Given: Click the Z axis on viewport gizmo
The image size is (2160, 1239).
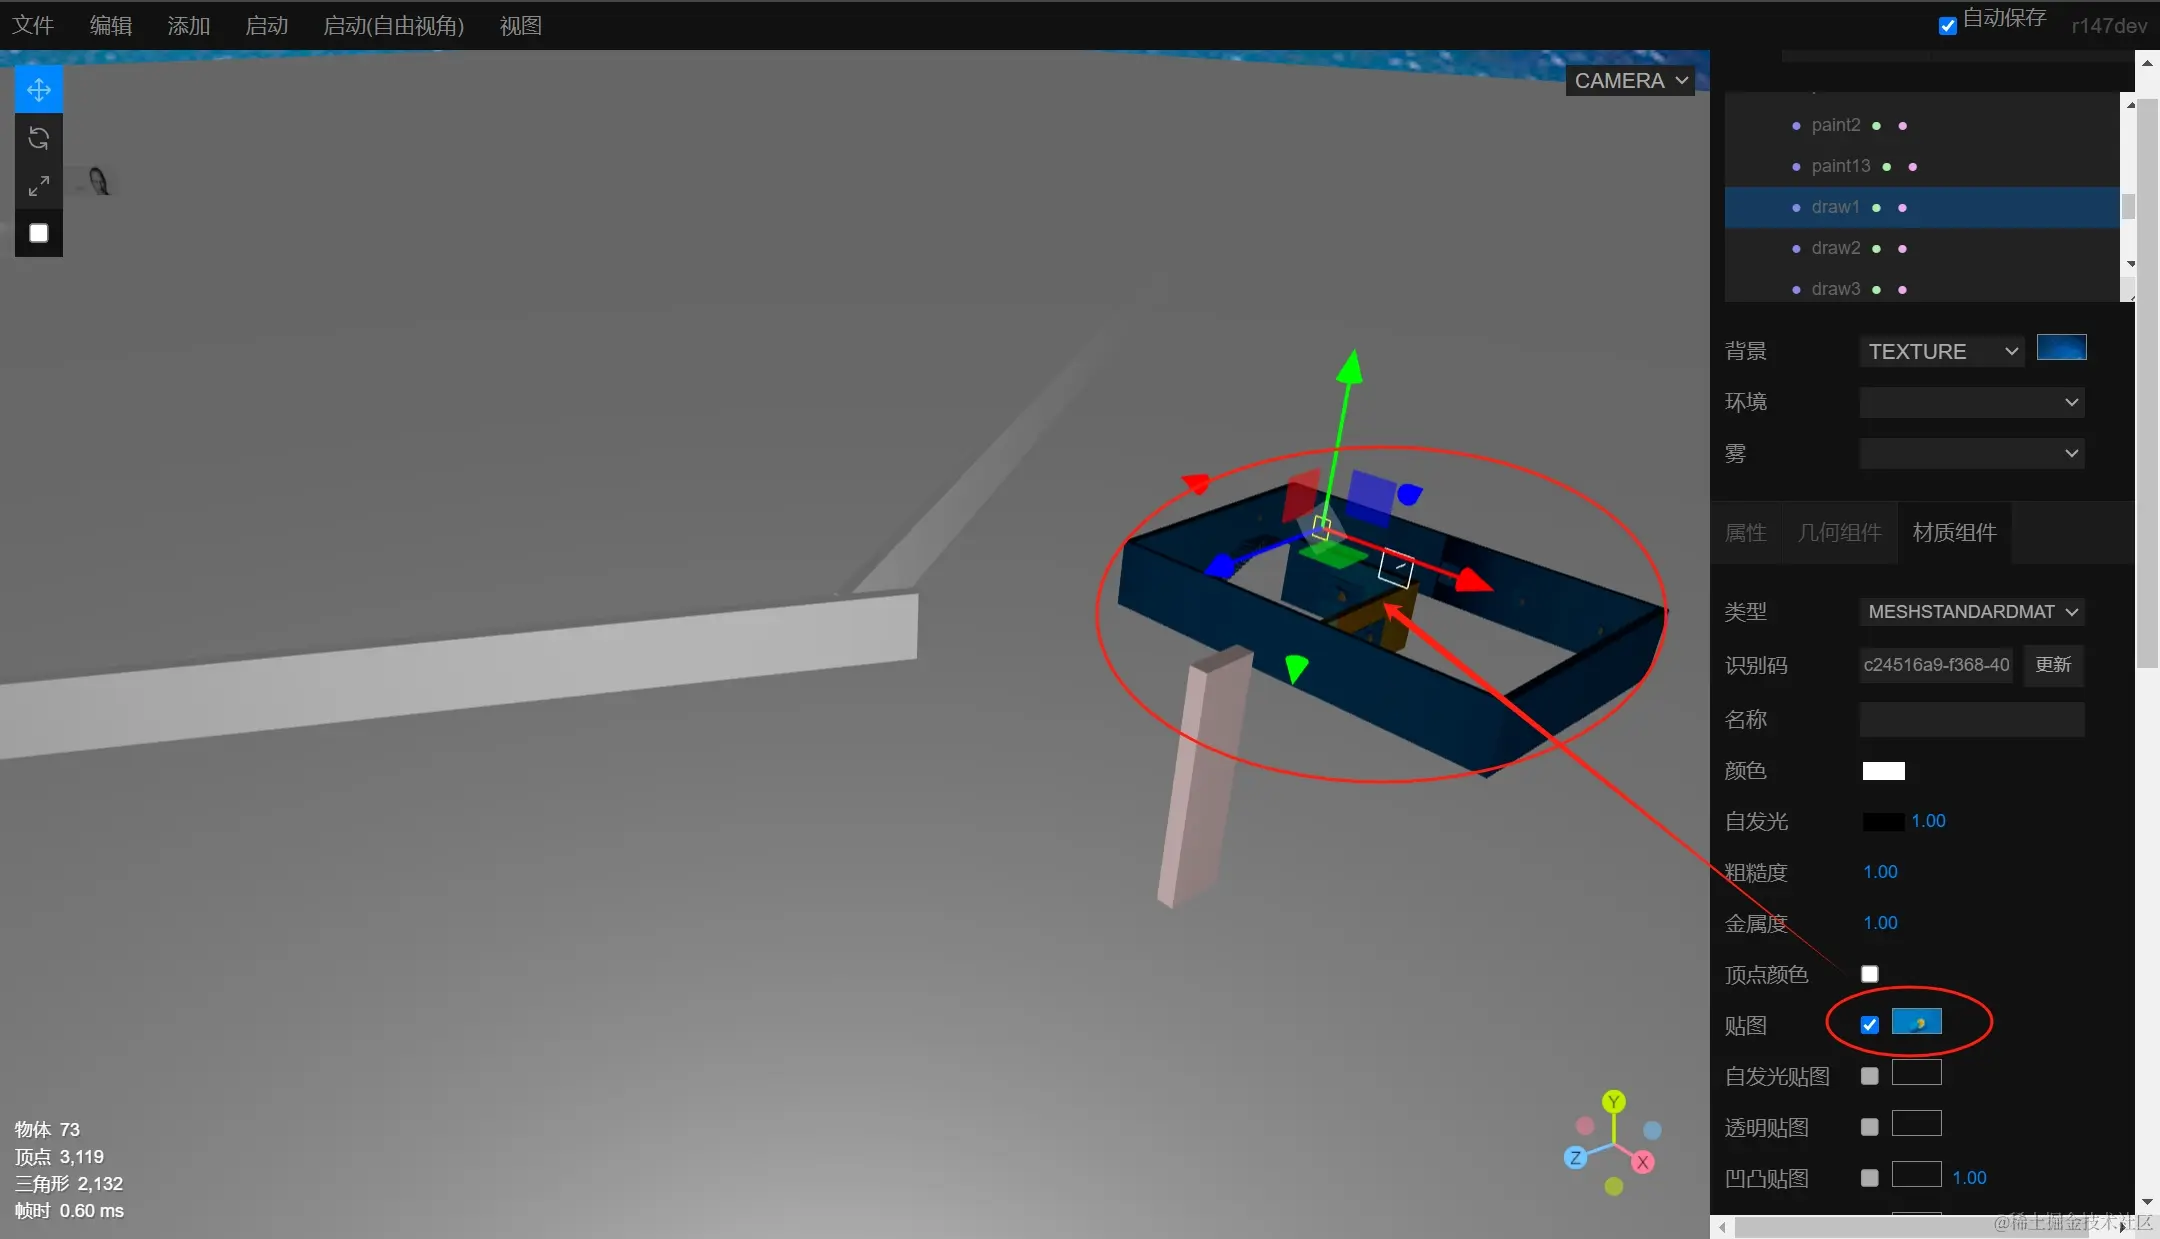Looking at the screenshot, I should tap(1575, 1158).
